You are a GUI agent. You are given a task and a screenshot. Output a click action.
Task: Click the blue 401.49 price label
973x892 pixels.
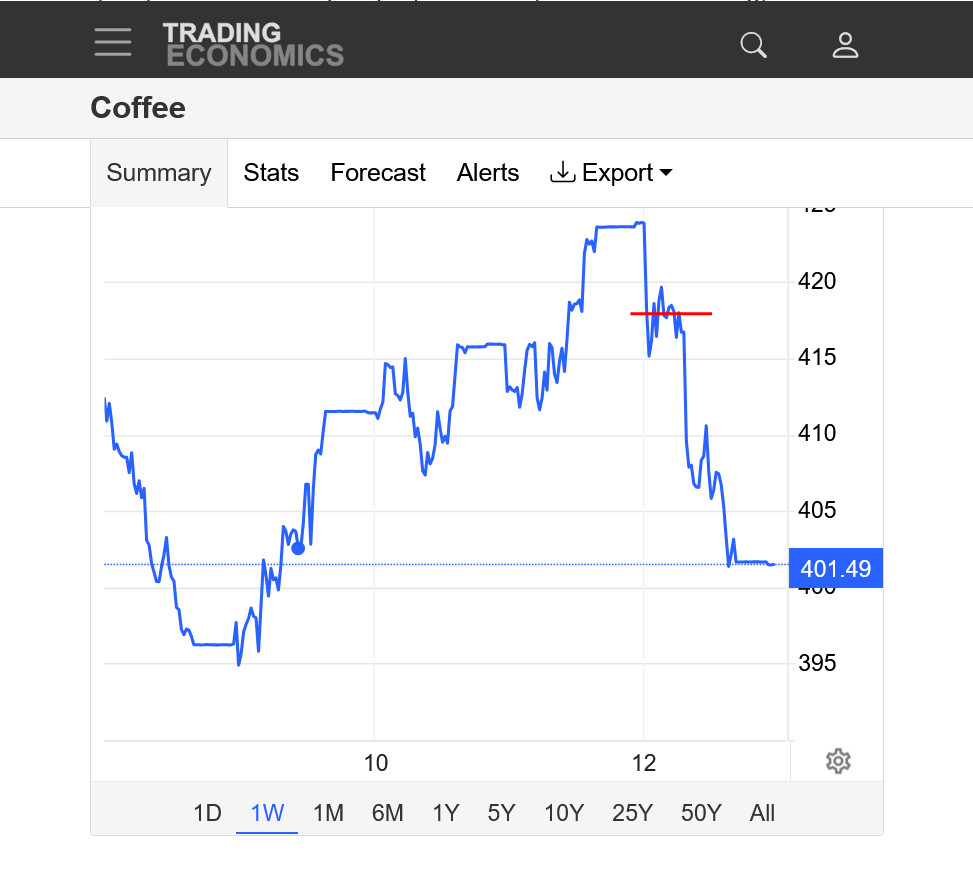835,570
